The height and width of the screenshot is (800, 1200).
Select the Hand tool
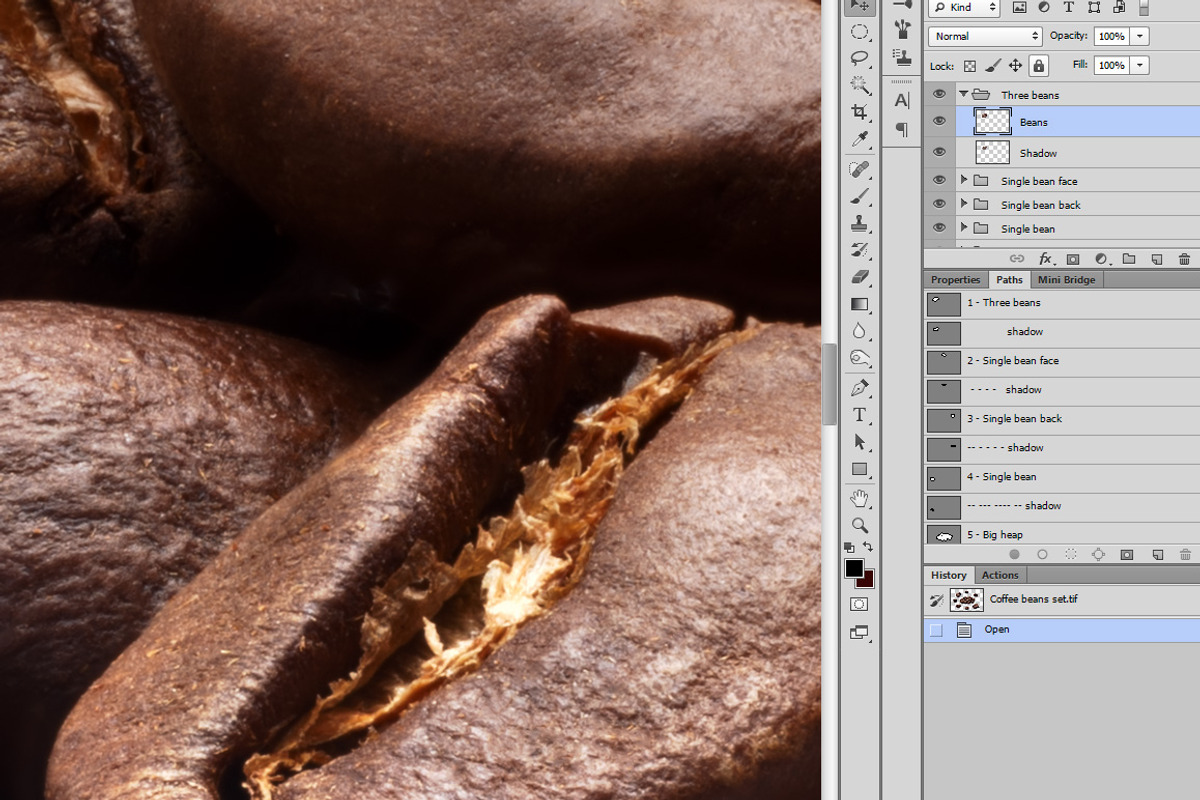pos(859,498)
